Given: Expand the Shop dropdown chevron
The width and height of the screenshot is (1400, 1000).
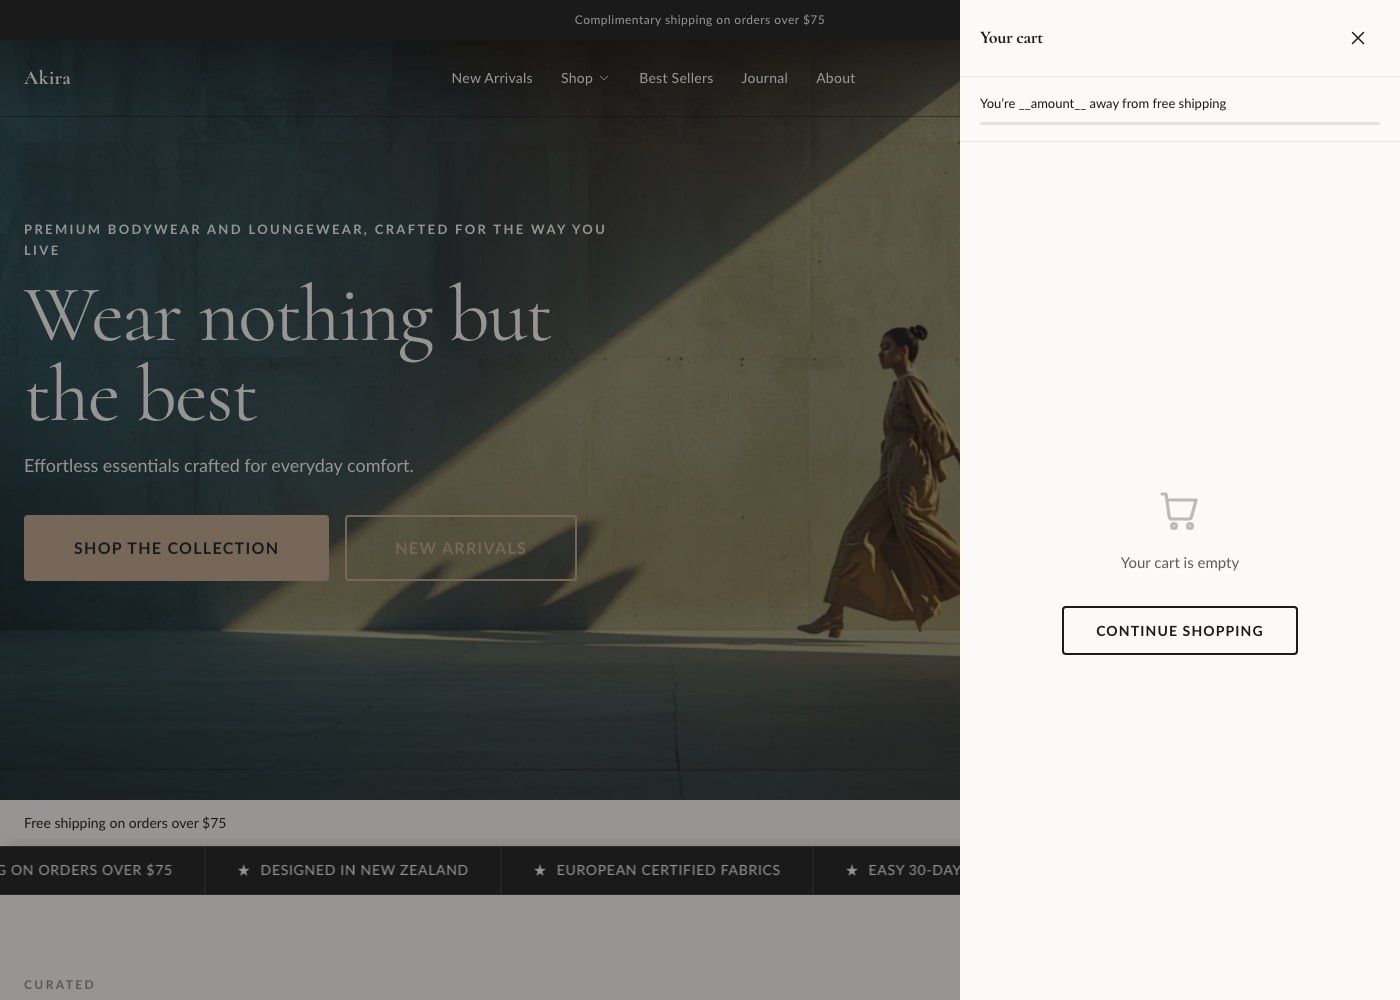Looking at the screenshot, I should point(604,78).
